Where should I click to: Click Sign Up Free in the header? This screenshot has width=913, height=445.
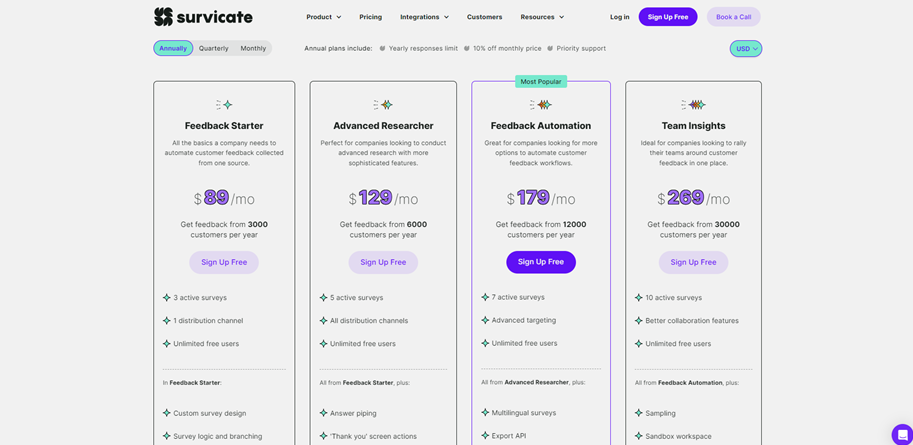[668, 17]
